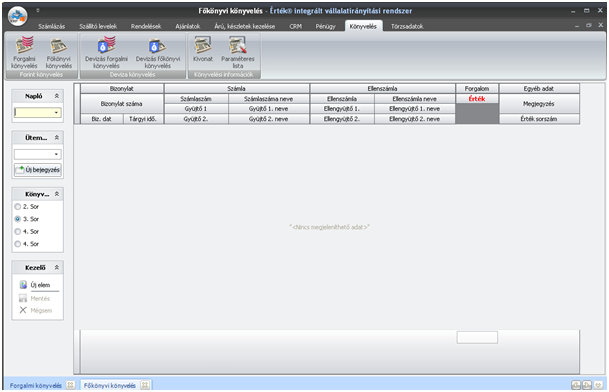Click the Gyűjtő 2. neve header
This screenshot has width=609, height=392.
click(268, 119)
